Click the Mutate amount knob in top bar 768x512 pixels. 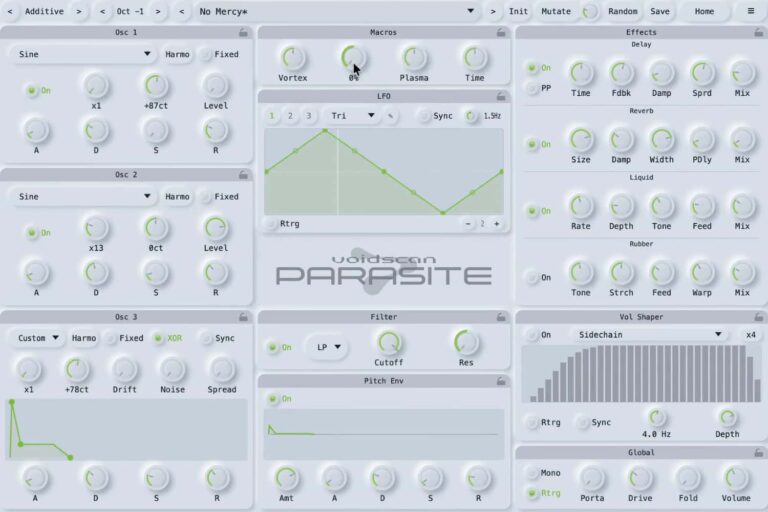(589, 12)
